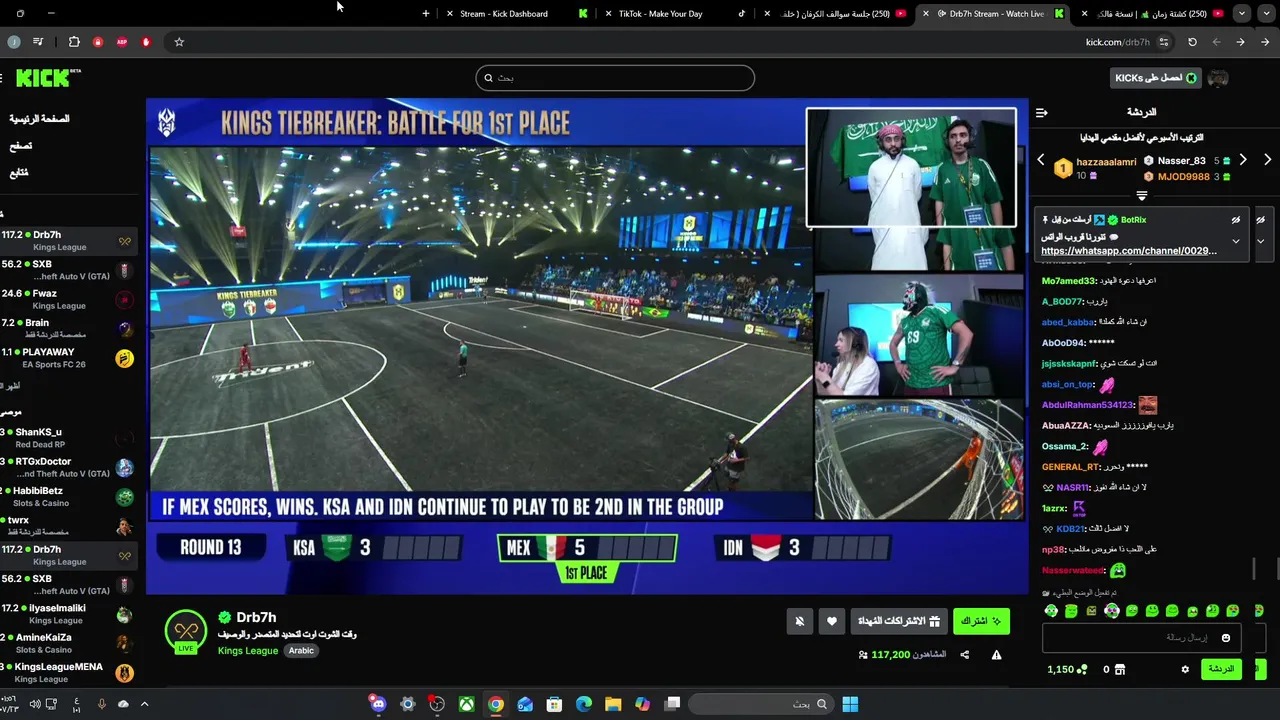Open KingsLeagueMENA channel in sidebar
The image size is (1280, 720).
tap(68, 672)
